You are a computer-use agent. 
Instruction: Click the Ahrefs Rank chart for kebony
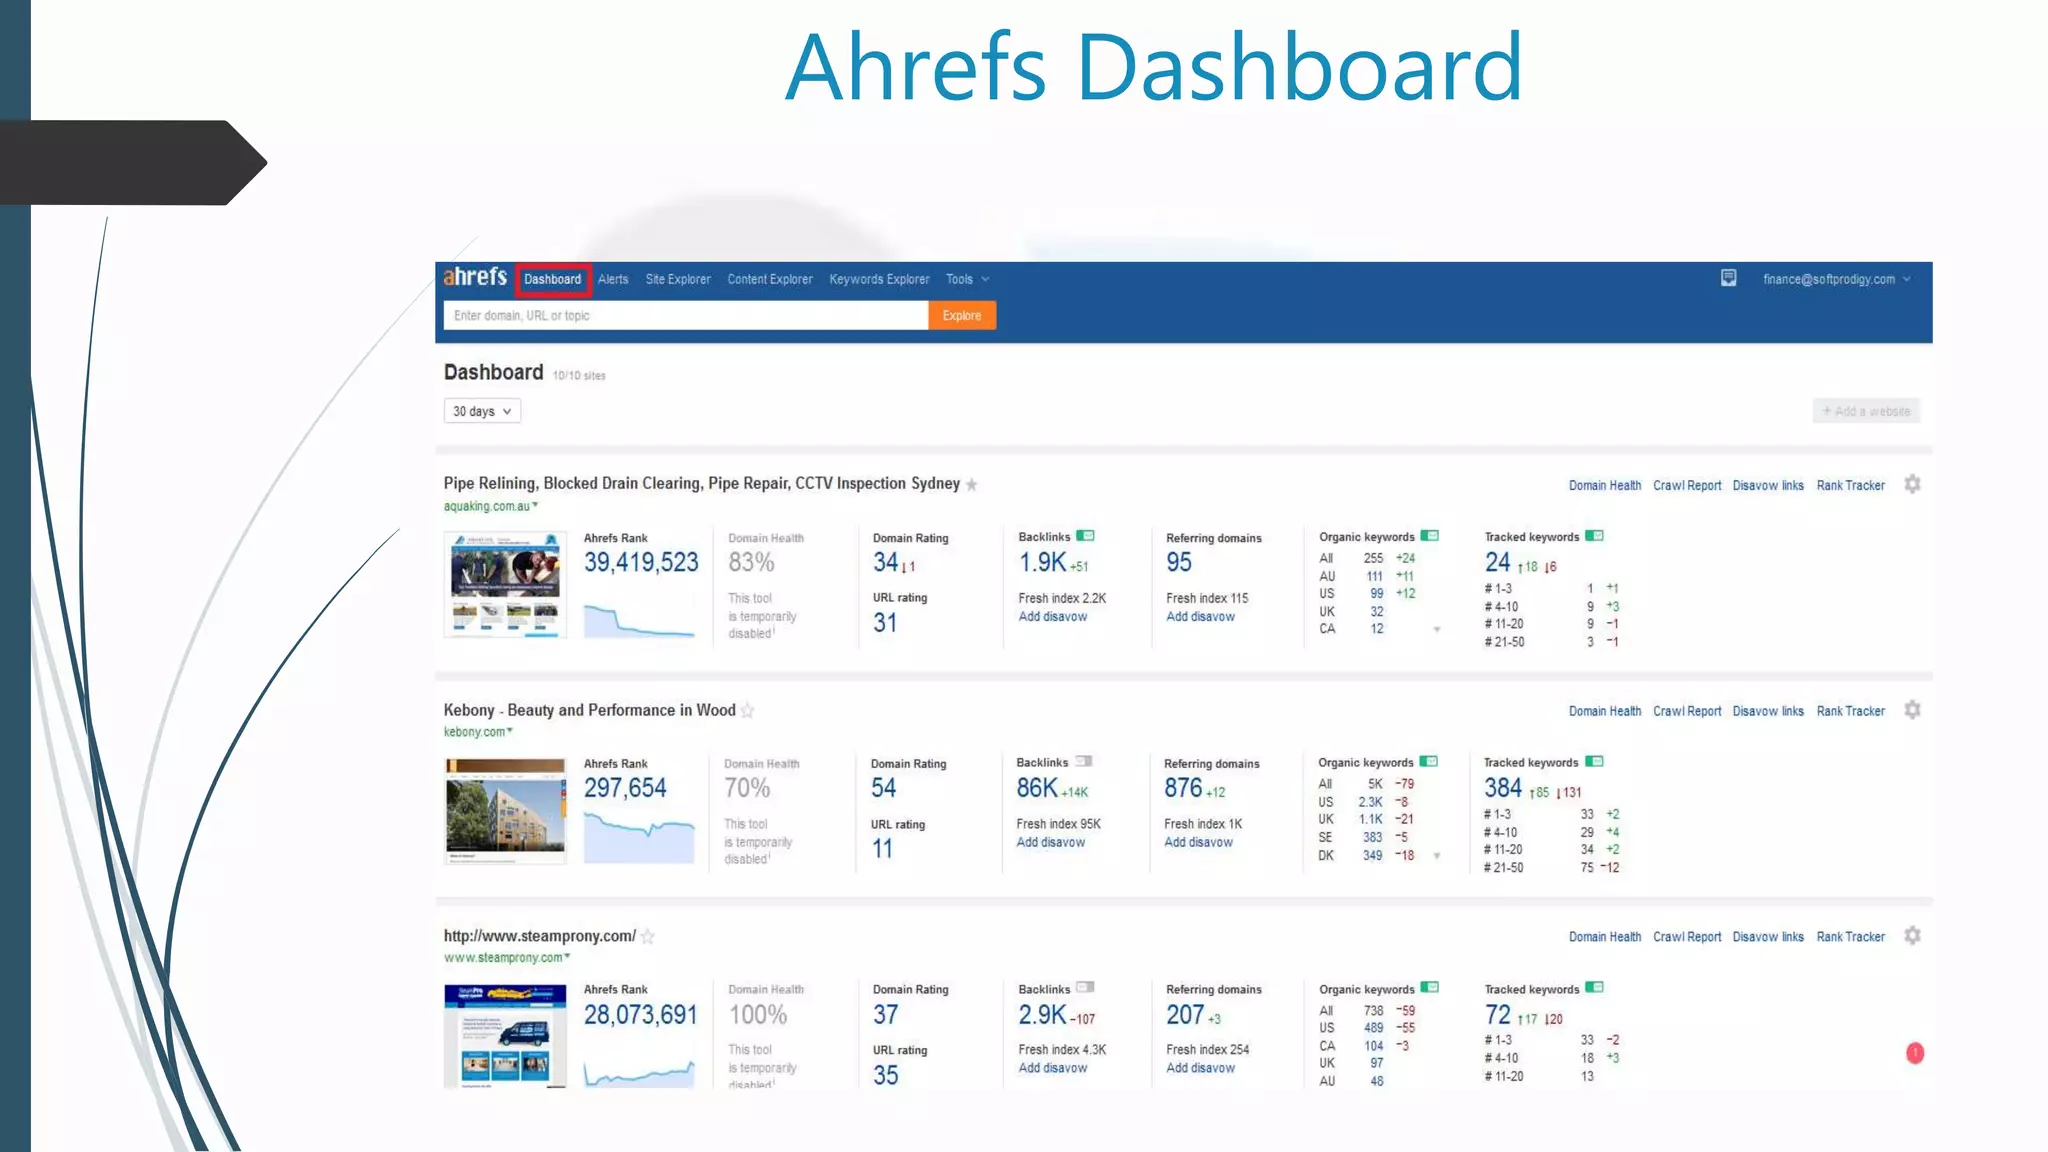click(639, 837)
